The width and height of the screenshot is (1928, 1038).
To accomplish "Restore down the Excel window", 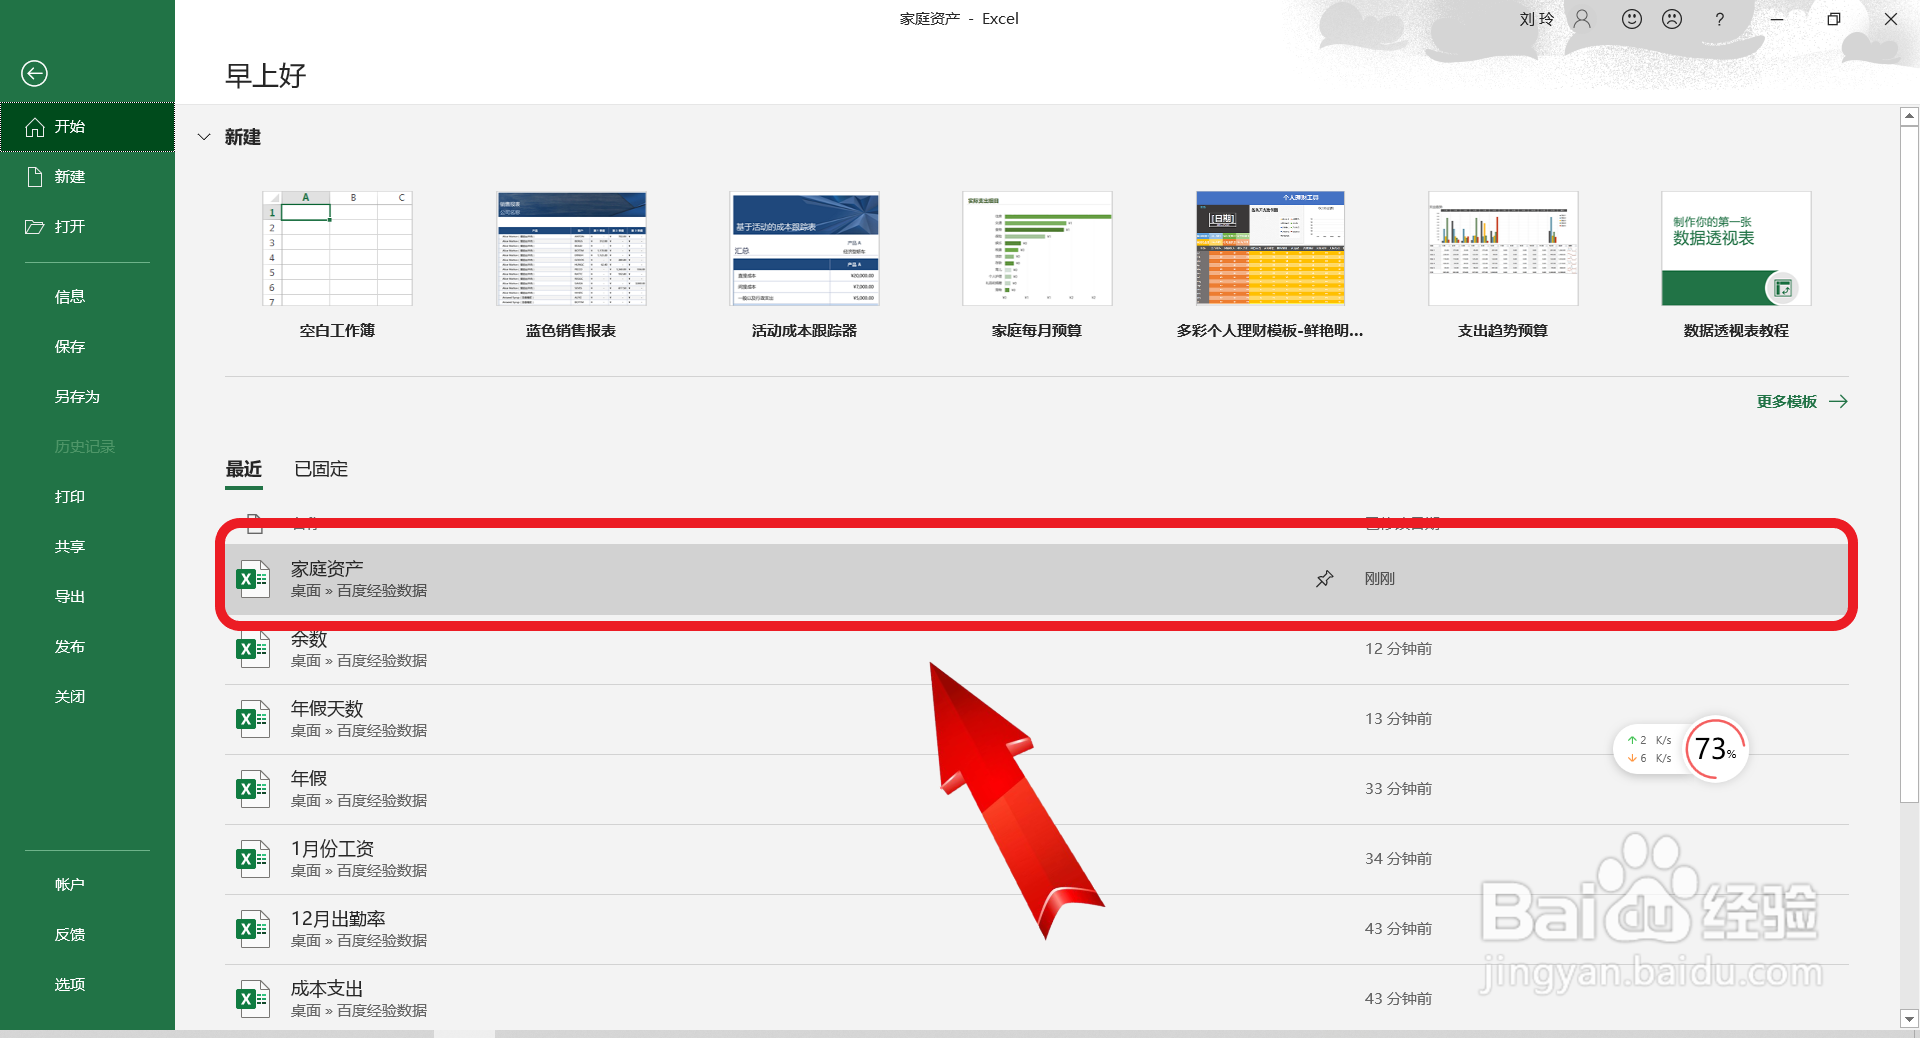I will pyautogui.click(x=1833, y=19).
